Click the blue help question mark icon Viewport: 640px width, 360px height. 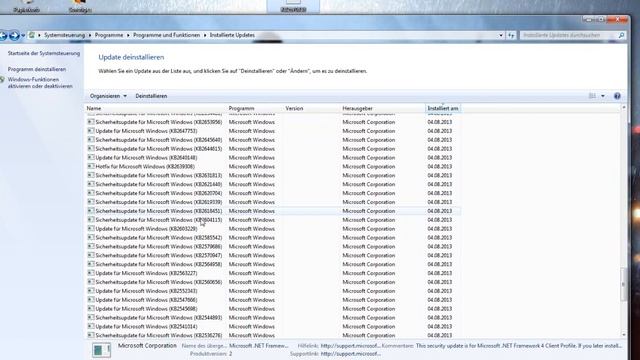click(x=617, y=96)
